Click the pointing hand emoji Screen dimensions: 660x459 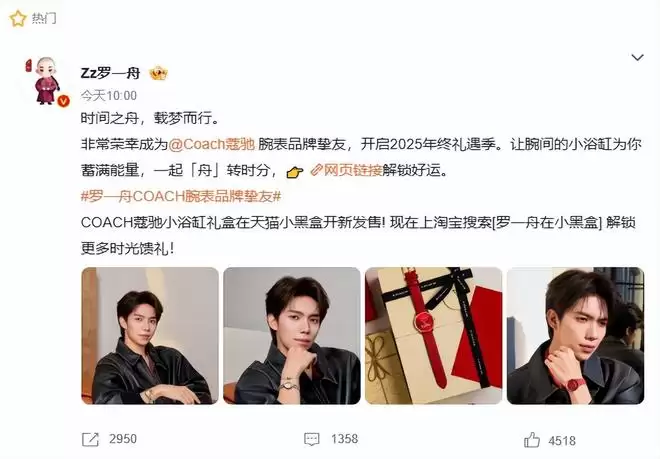pyautogui.click(x=294, y=172)
